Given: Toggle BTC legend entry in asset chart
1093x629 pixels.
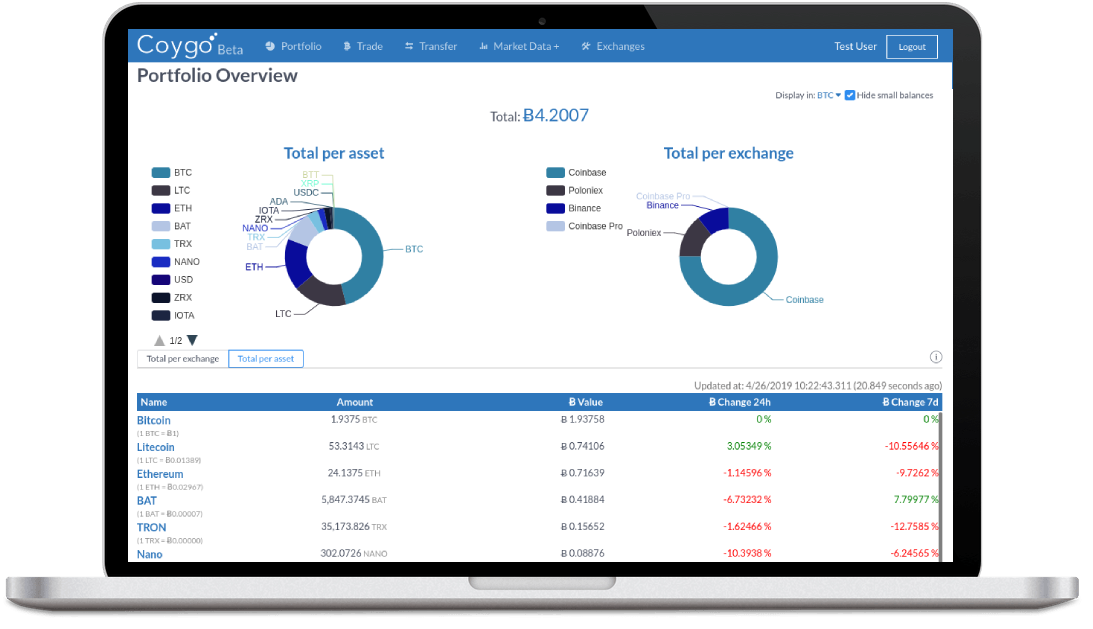Looking at the screenshot, I should pyautogui.click(x=171, y=172).
